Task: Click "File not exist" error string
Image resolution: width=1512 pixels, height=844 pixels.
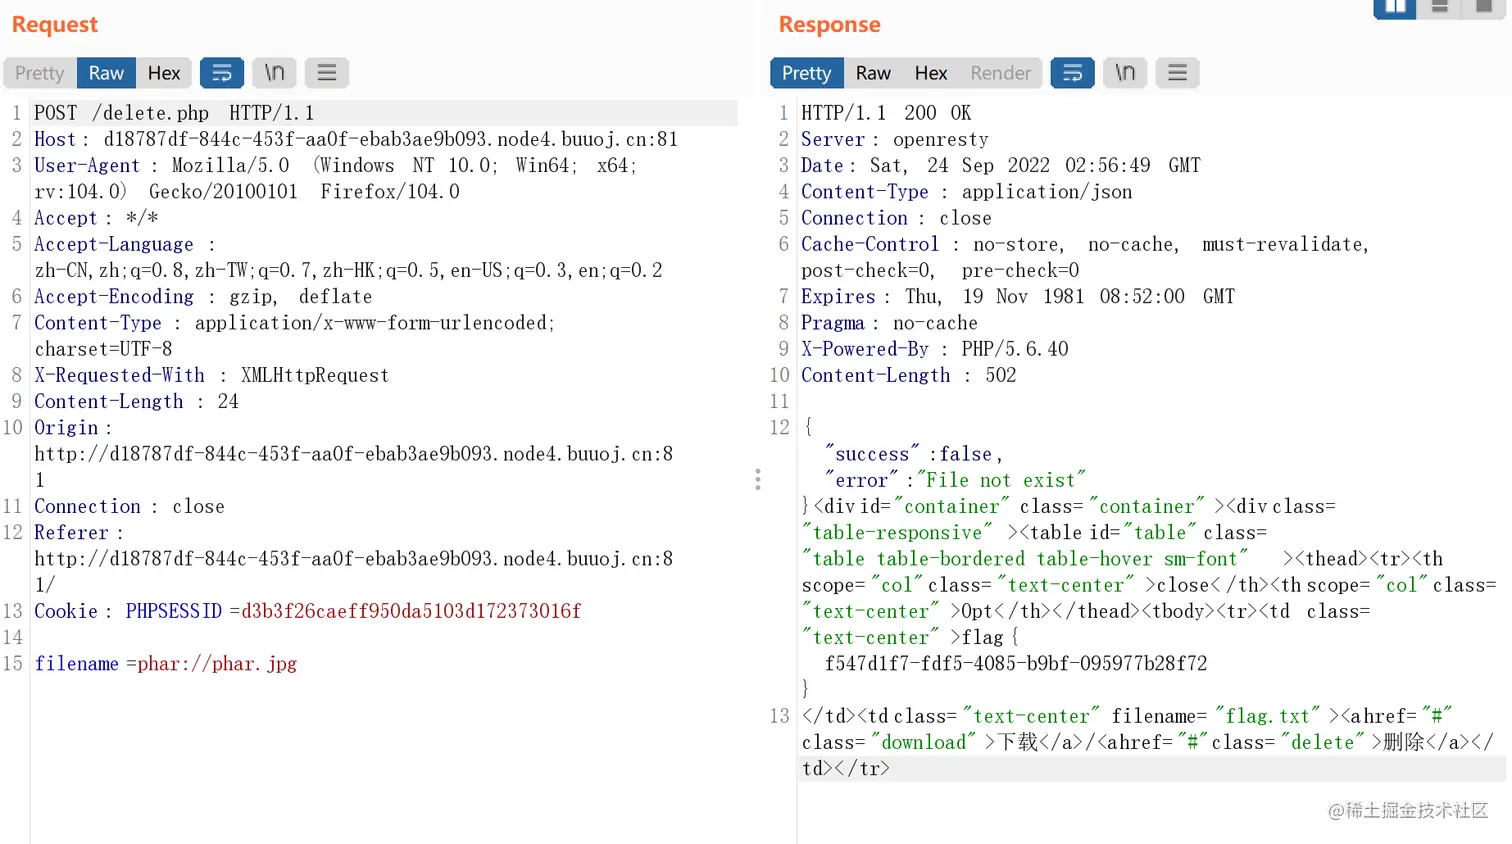Action: pos(1001,480)
